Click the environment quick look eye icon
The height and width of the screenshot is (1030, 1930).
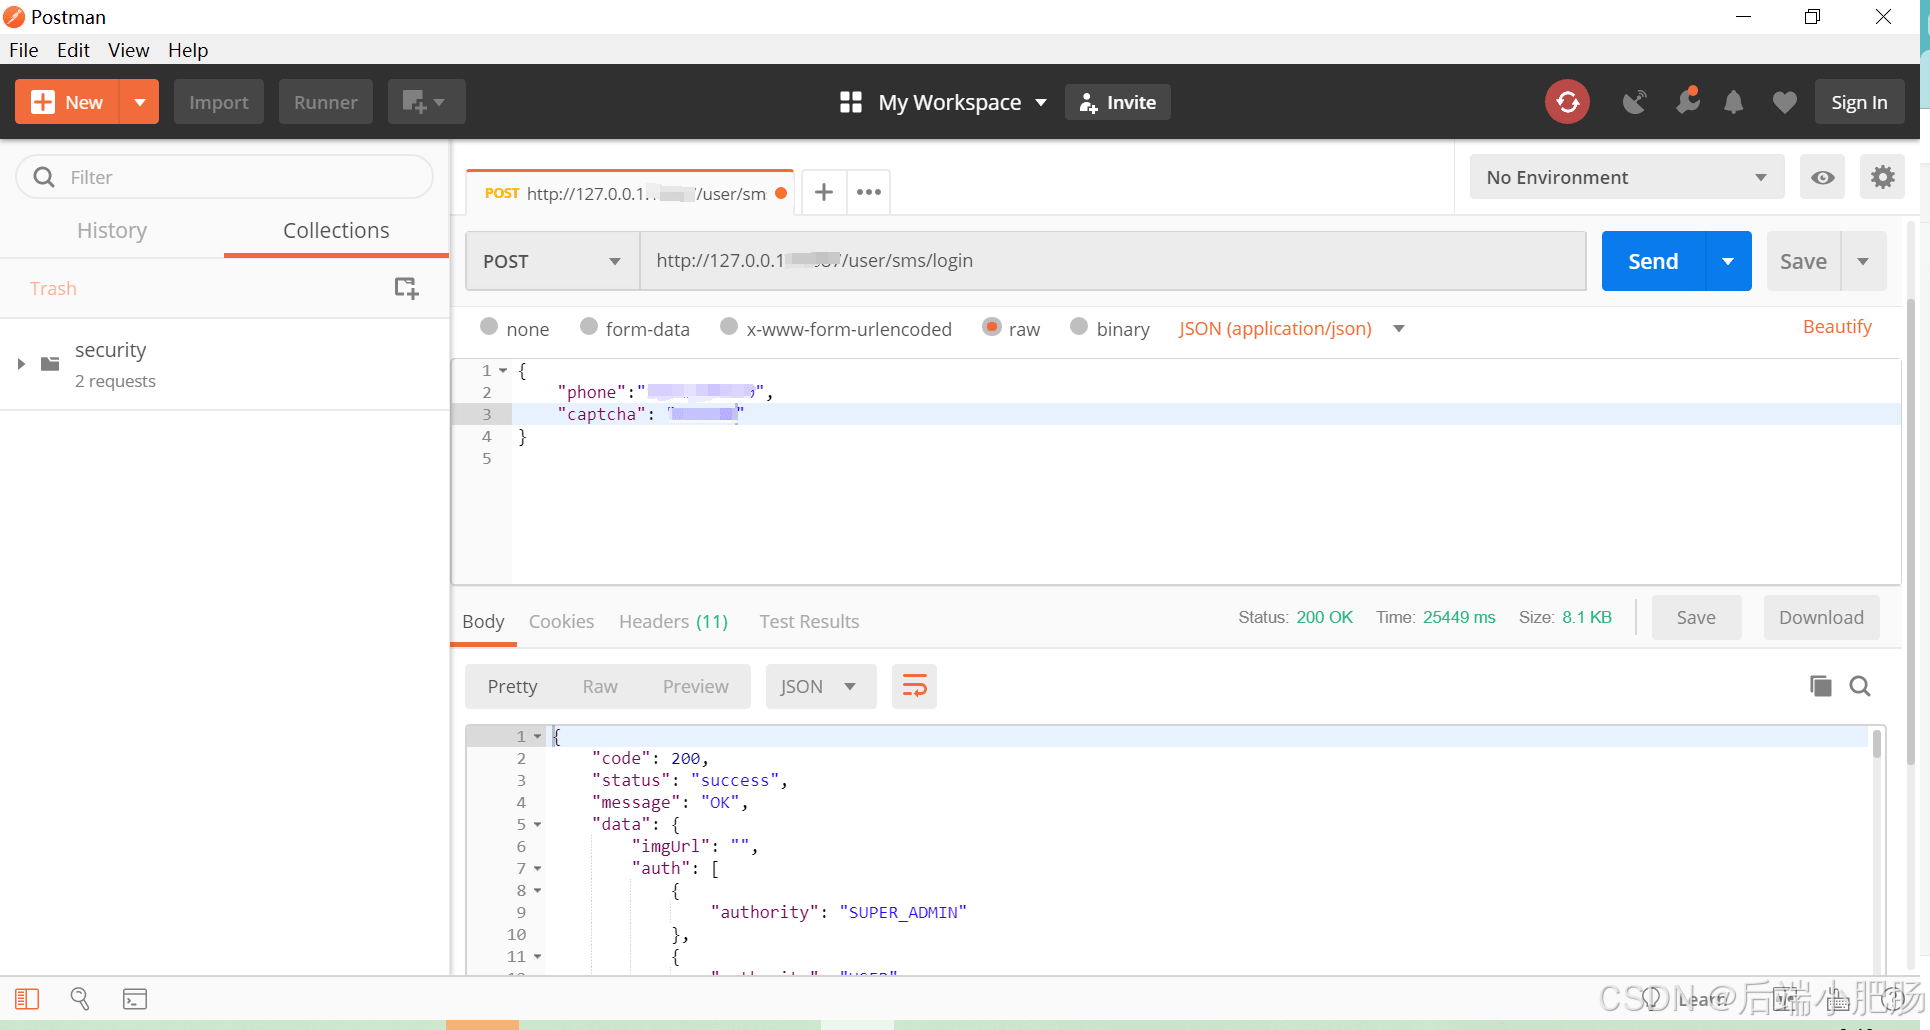(x=1823, y=177)
